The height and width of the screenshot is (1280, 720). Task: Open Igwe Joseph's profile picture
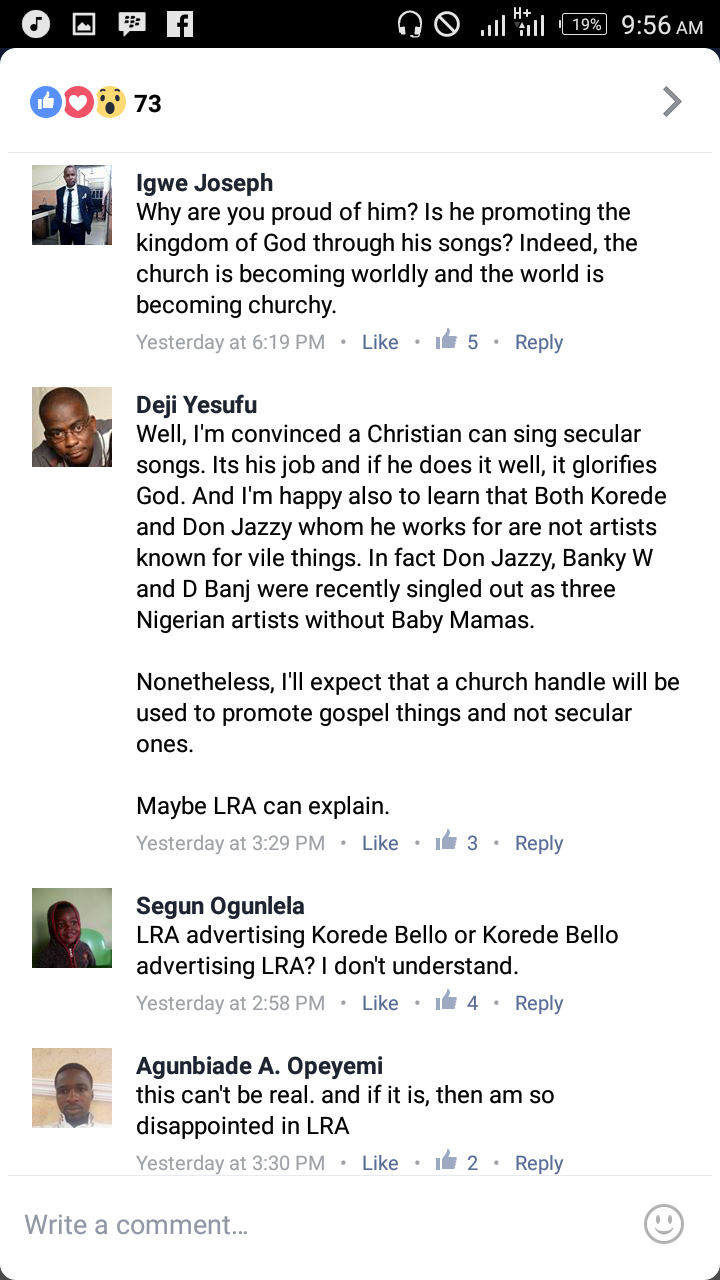click(72, 205)
